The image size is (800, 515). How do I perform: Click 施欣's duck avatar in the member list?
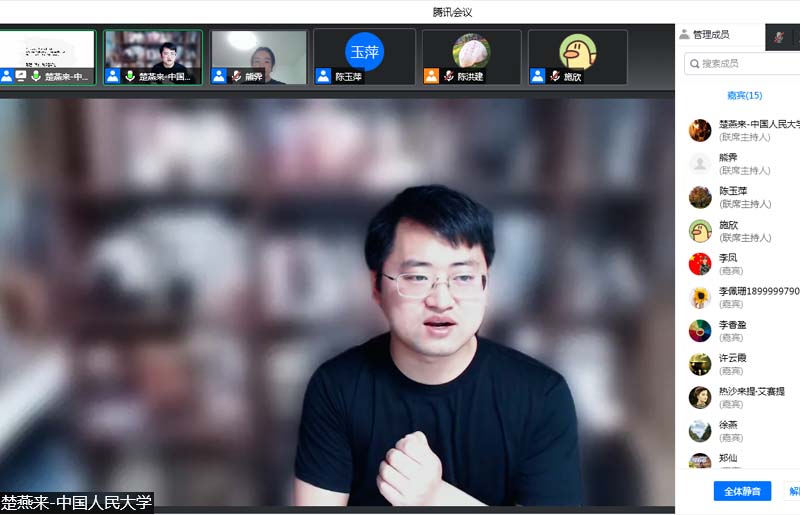700,231
